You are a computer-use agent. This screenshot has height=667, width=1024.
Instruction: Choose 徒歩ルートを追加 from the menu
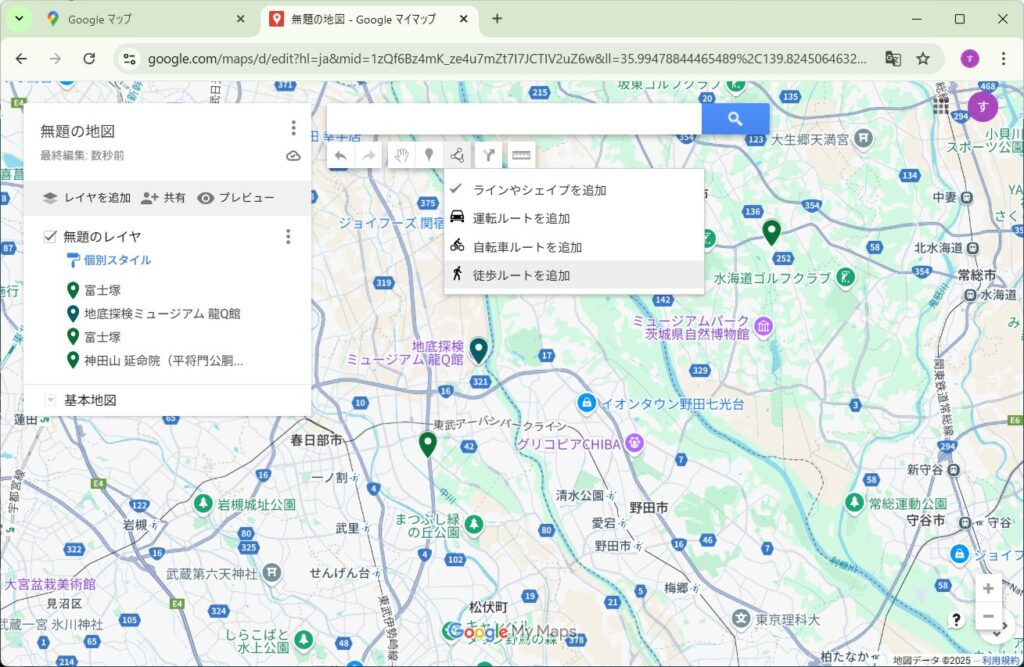[x=575, y=275]
